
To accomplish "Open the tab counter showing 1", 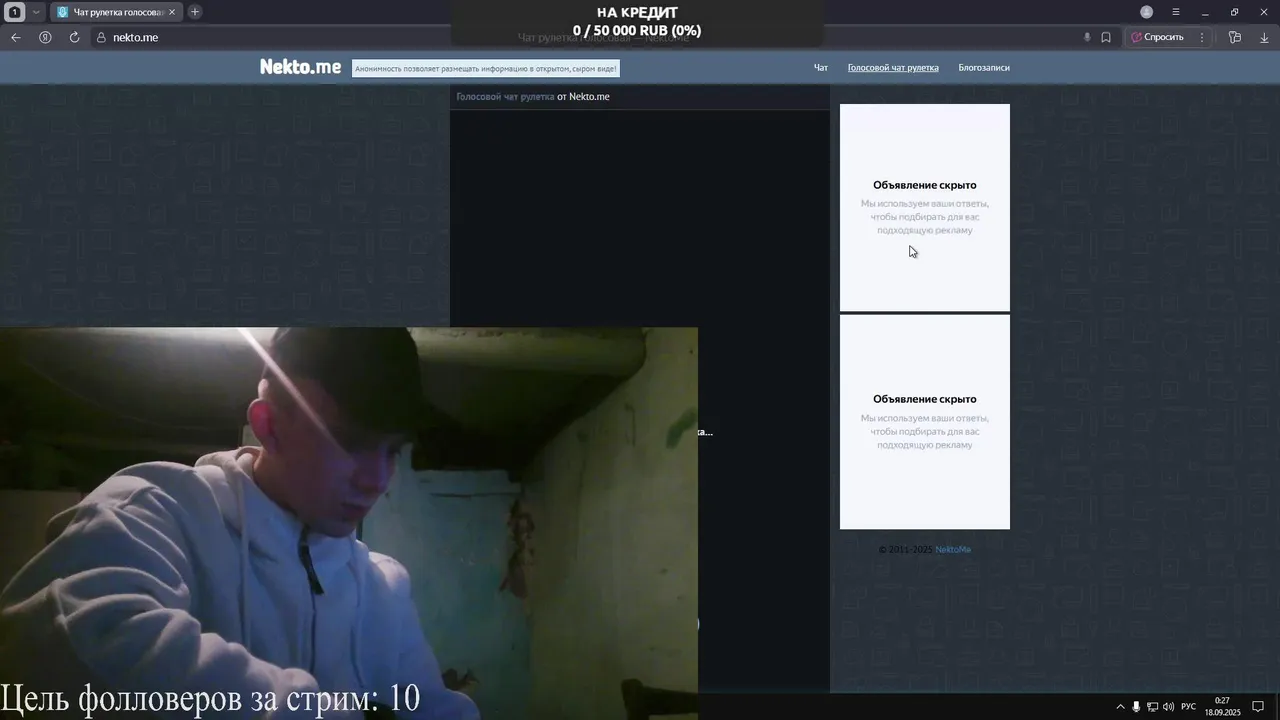I will pyautogui.click(x=15, y=12).
